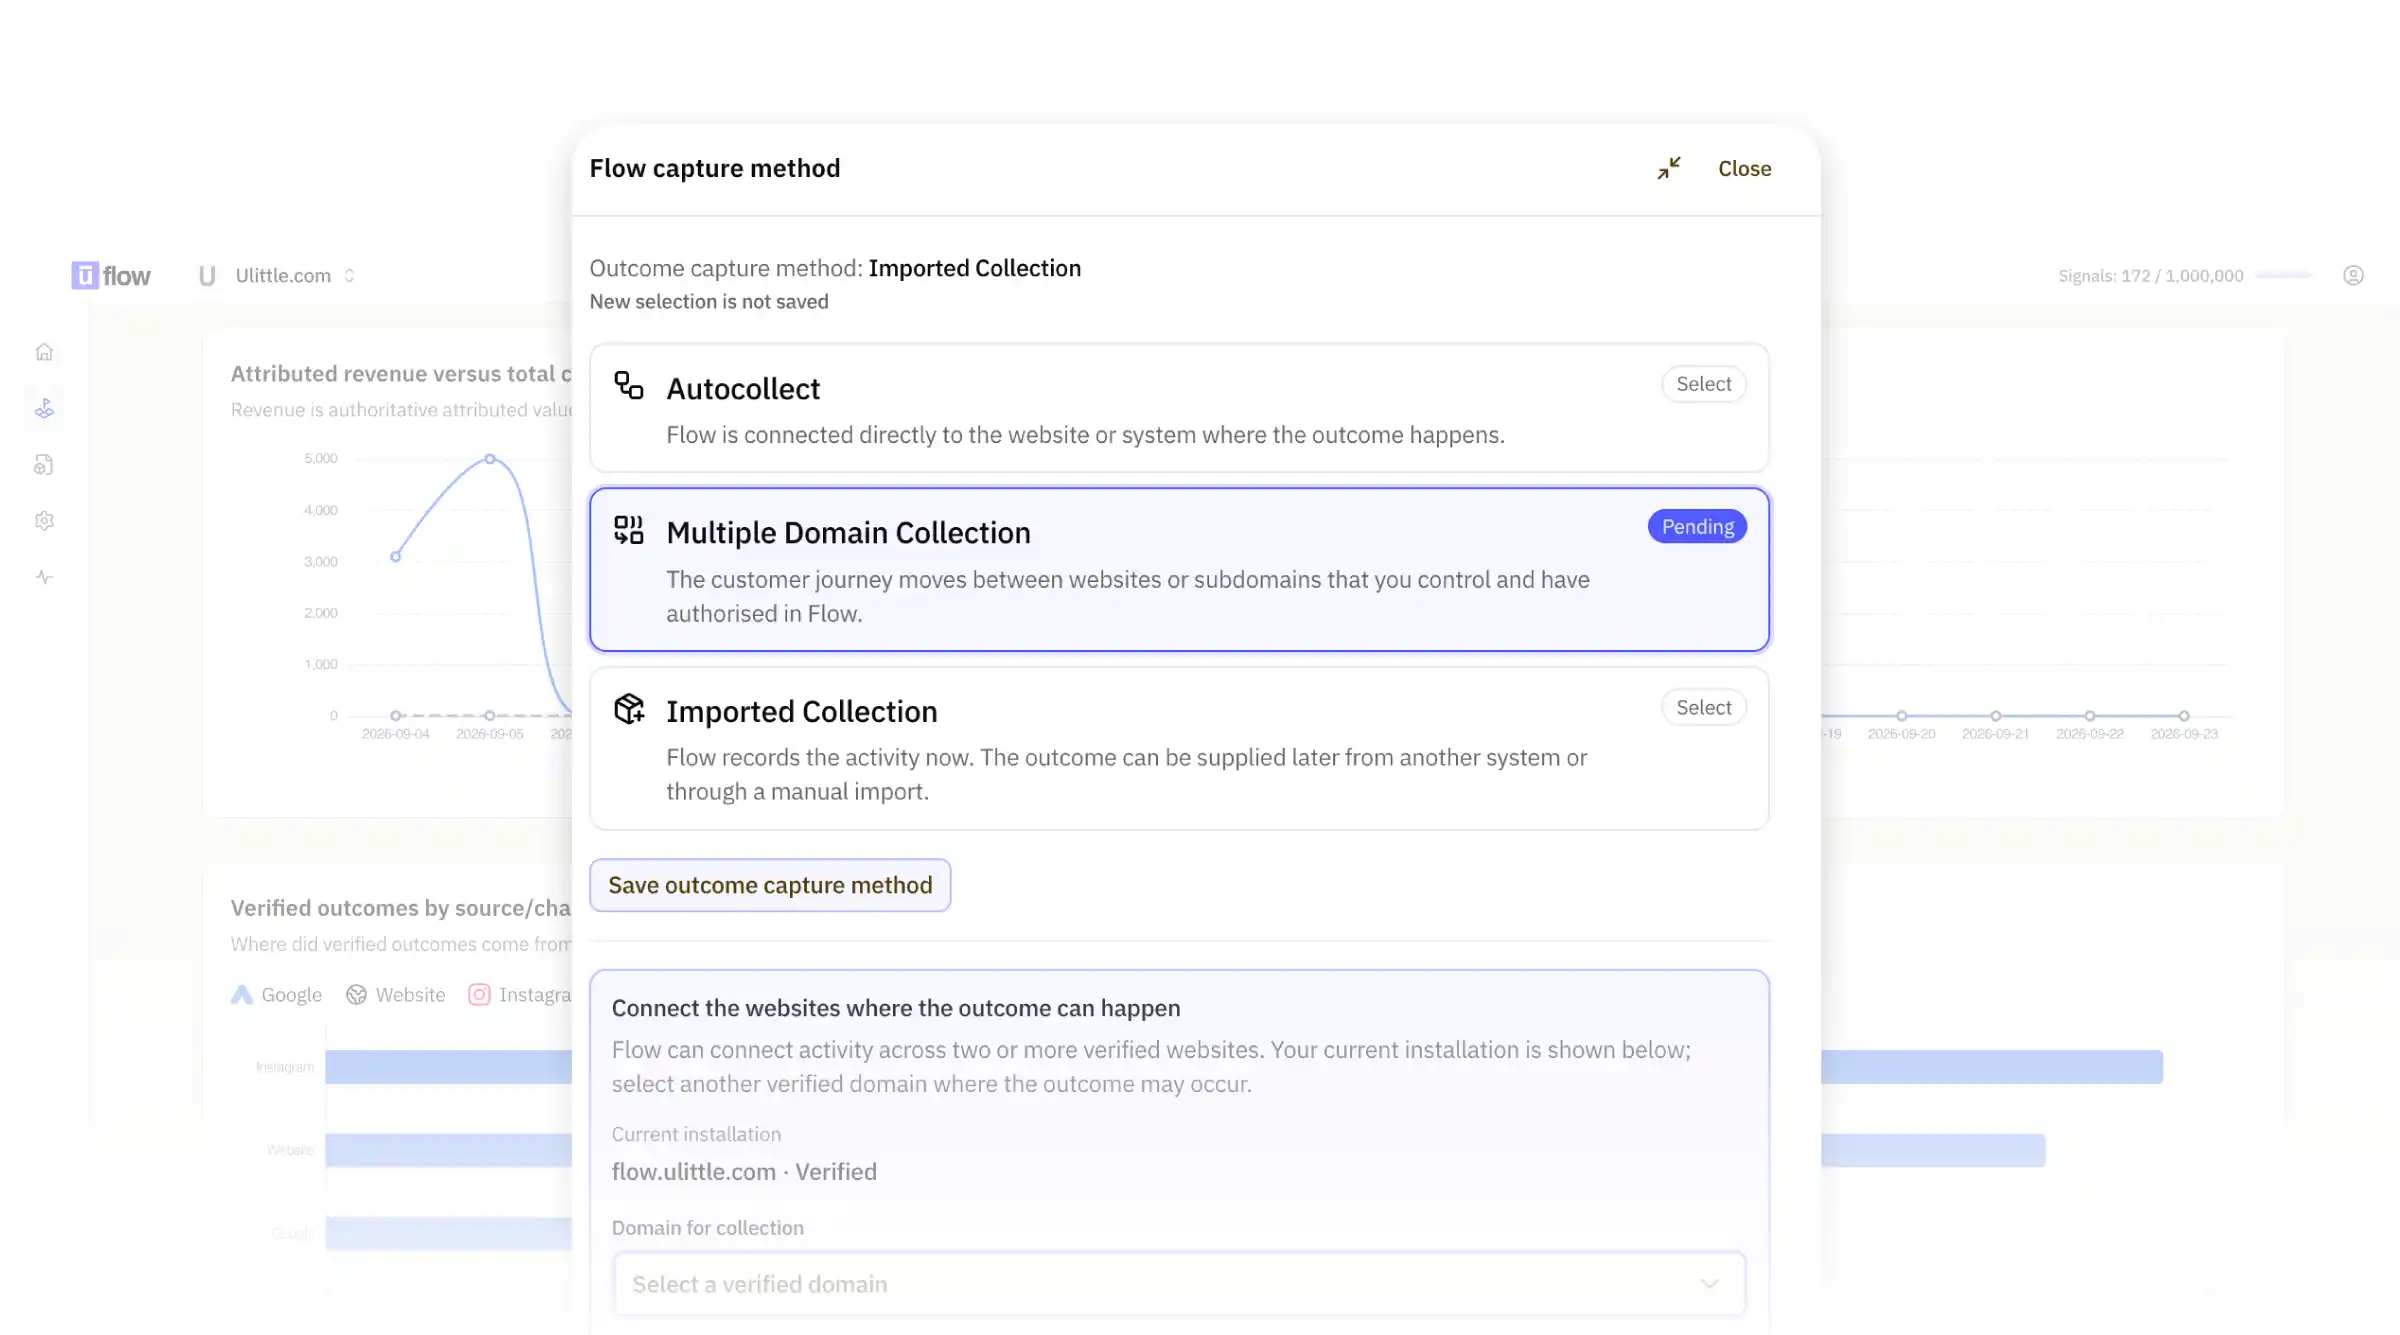Screen dimensions: 2400x1335
Task: Toggle the Website legend item
Action: pos(396,995)
